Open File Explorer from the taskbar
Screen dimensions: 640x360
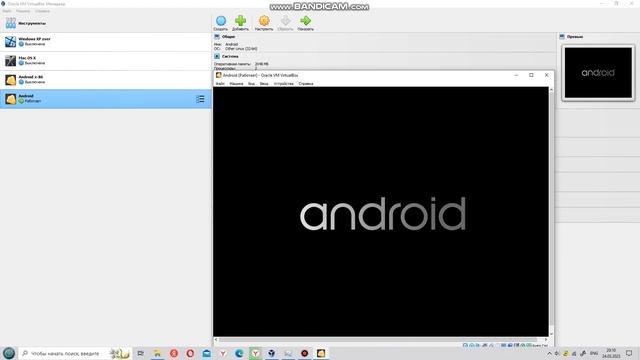157,353
